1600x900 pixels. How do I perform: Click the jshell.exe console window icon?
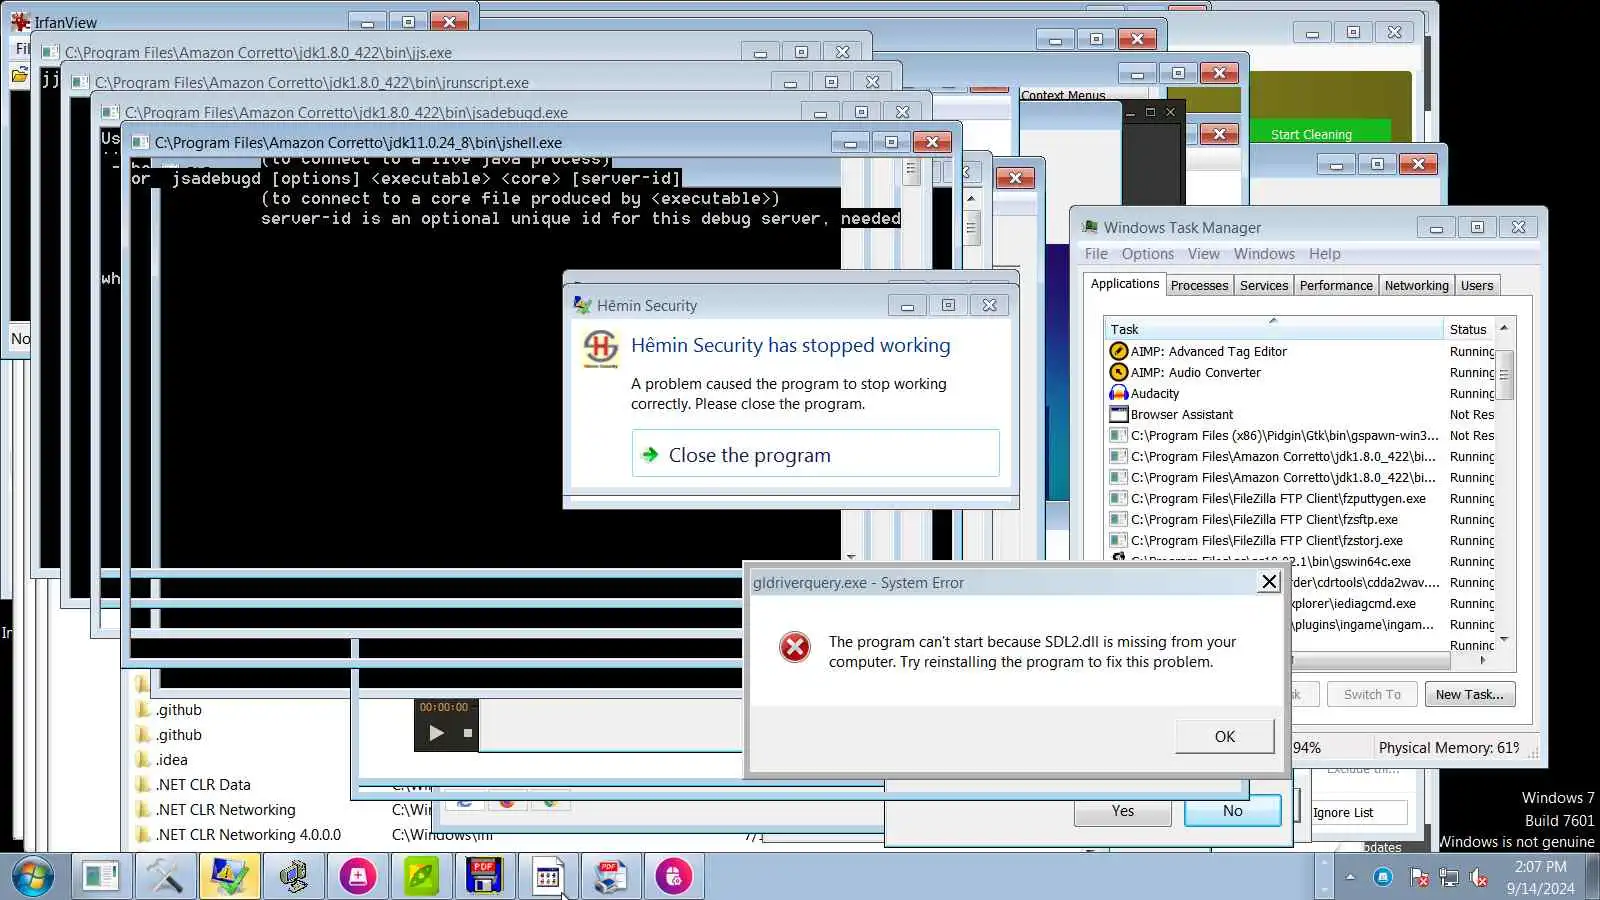pyautogui.click(x=140, y=142)
